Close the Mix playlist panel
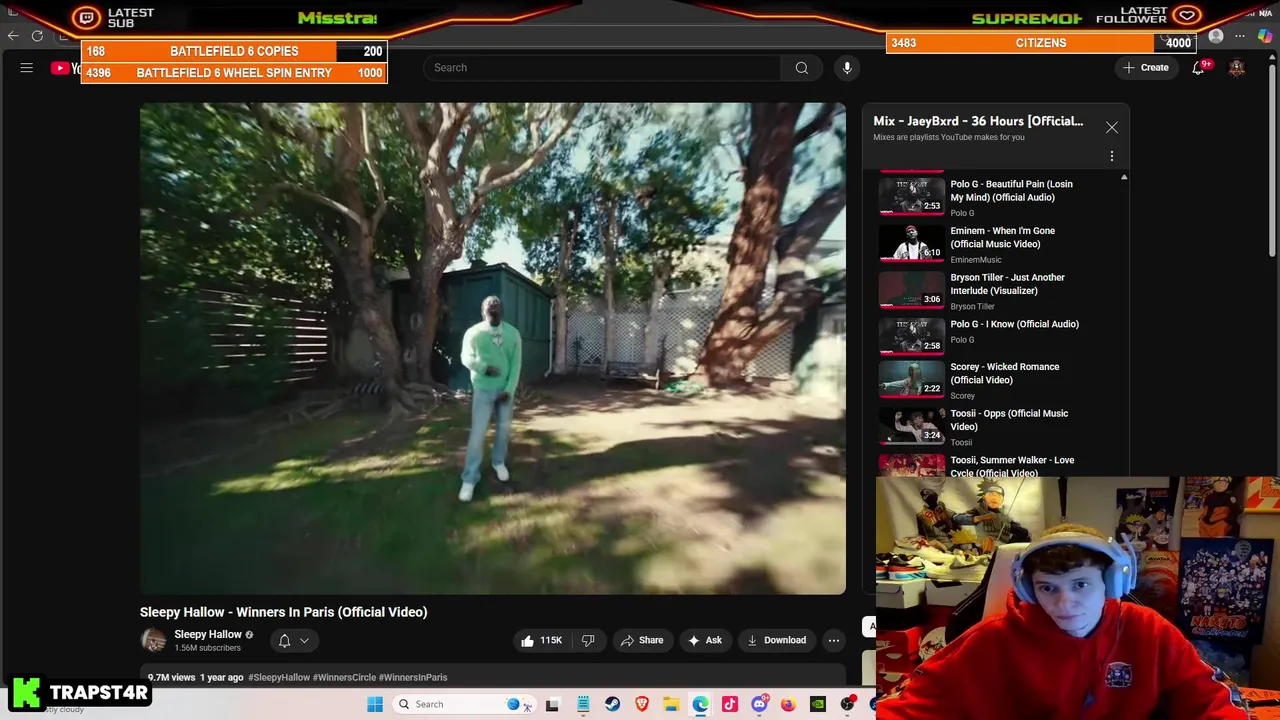The image size is (1280, 720). [x=1112, y=128]
